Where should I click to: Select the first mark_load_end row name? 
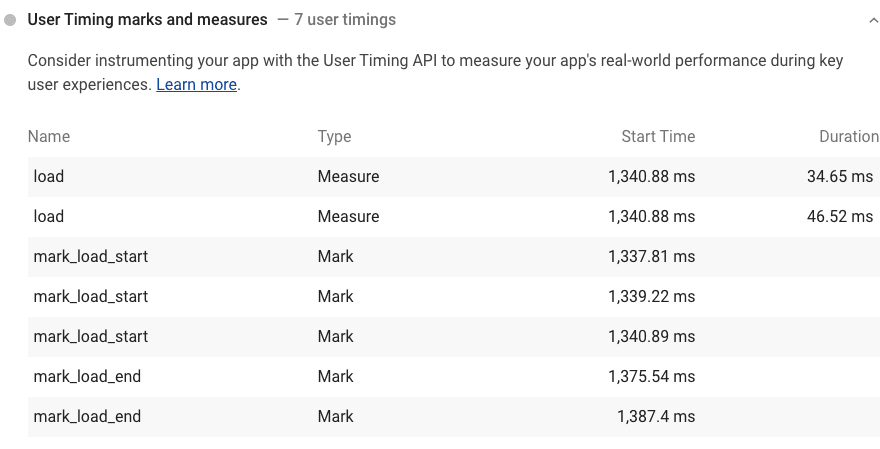coord(87,377)
